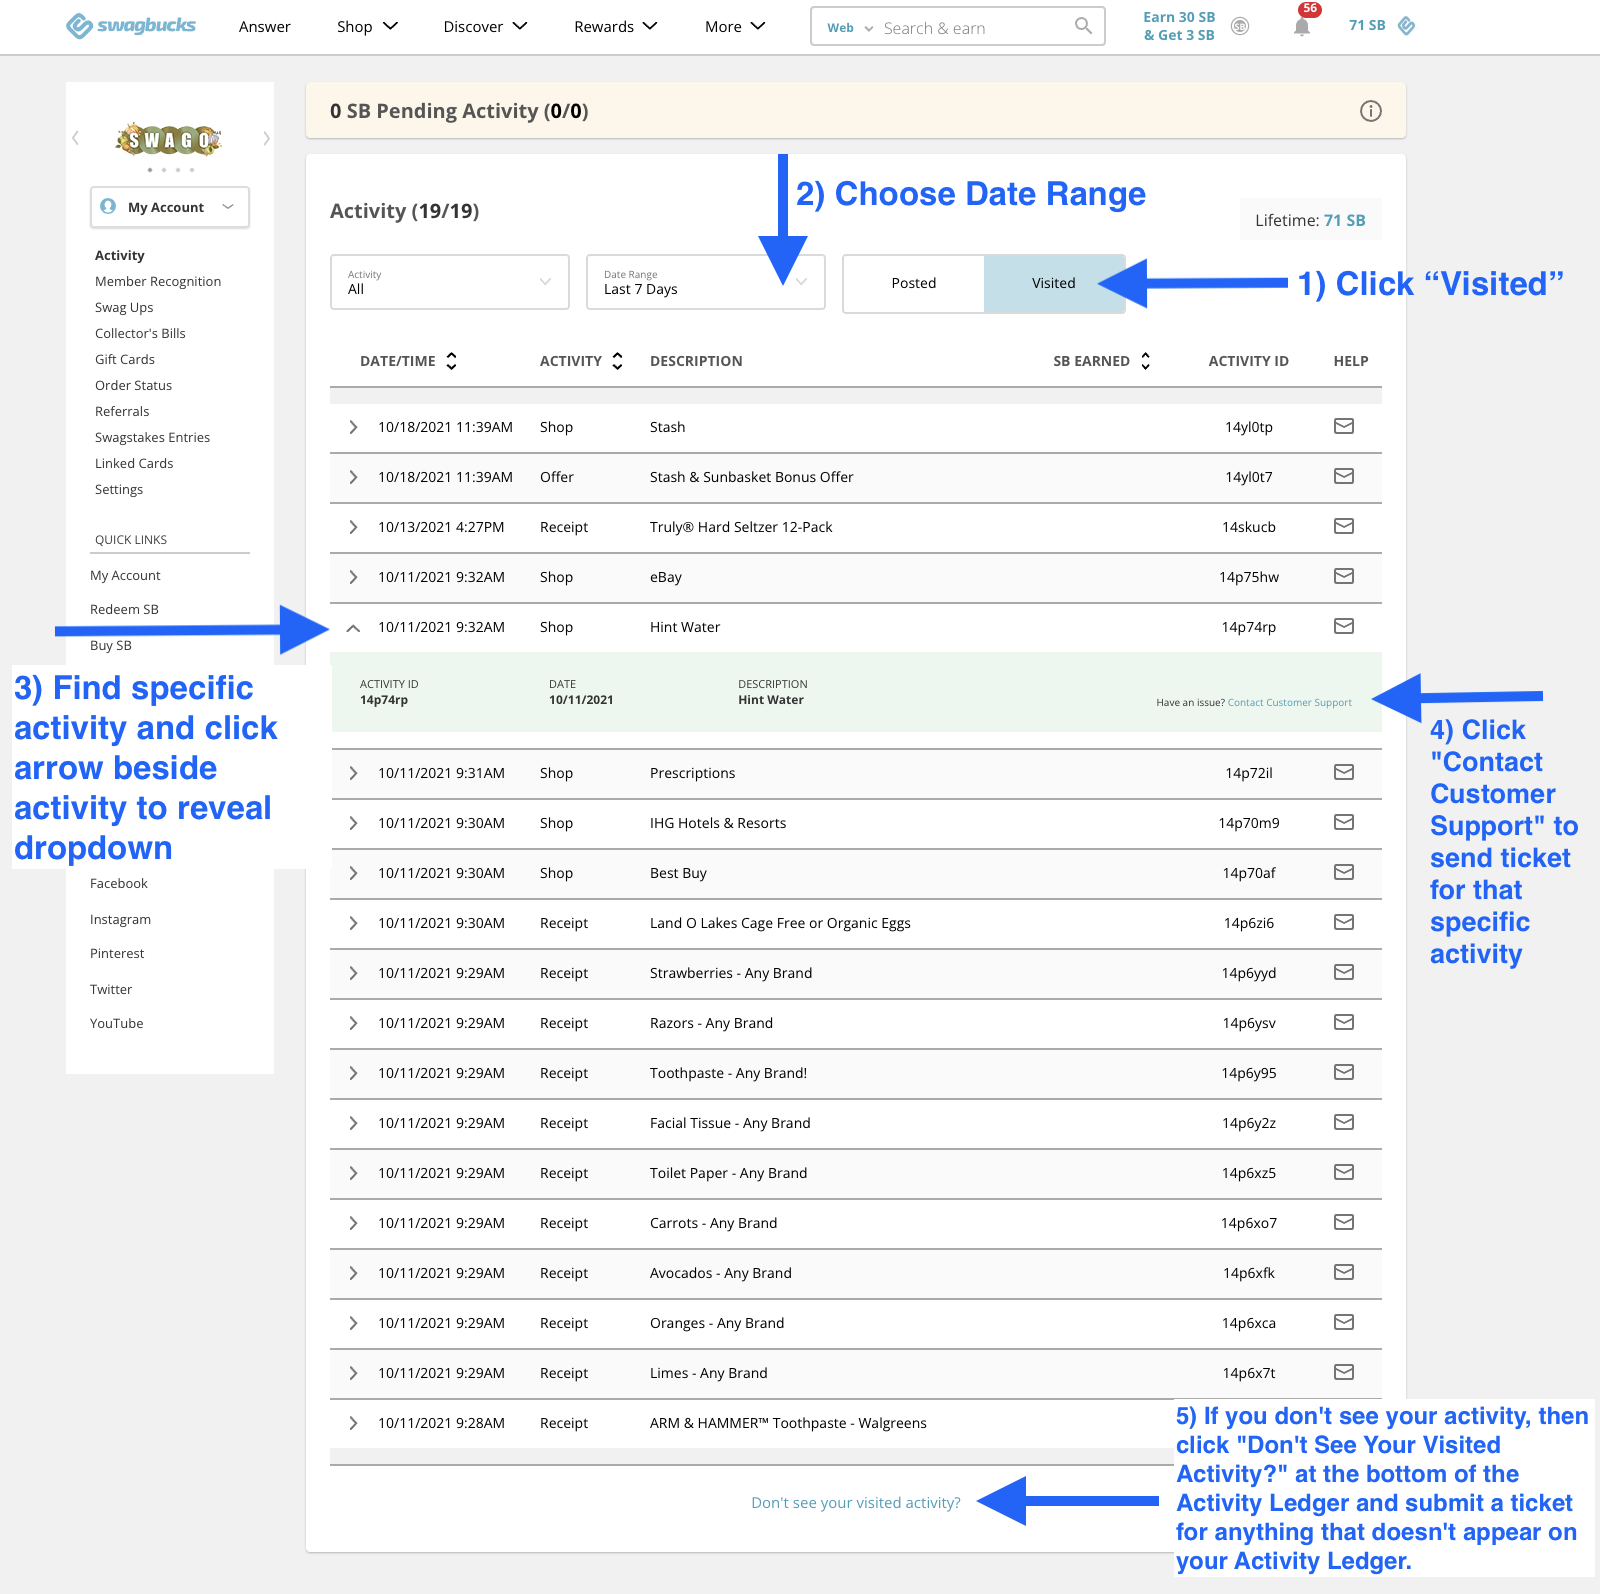Image resolution: width=1600 pixels, height=1594 pixels.
Task: Open the Web search type dropdown
Action: [849, 28]
